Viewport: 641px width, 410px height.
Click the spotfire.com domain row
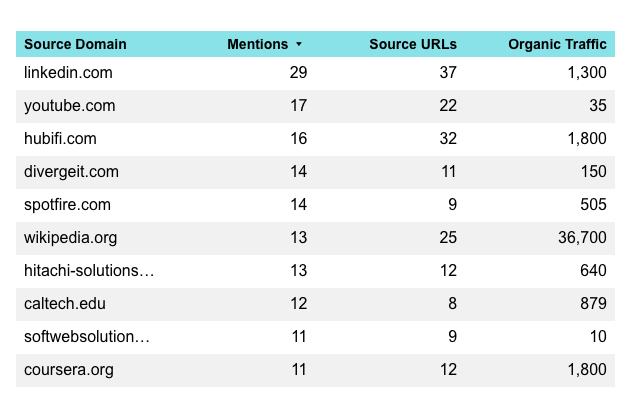tap(67, 205)
